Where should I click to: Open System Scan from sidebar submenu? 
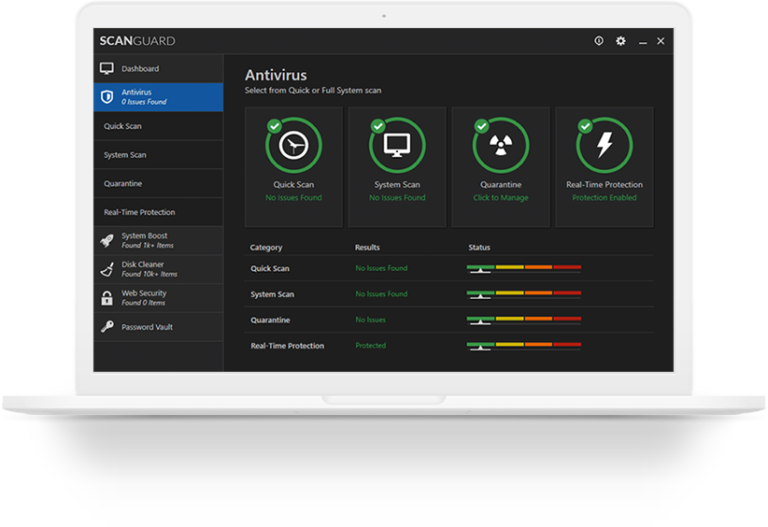click(158, 155)
